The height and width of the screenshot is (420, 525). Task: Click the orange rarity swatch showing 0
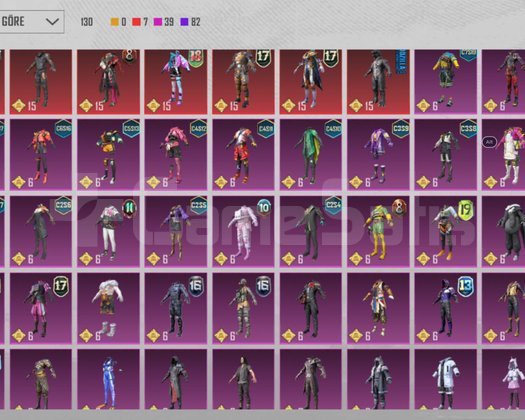click(x=115, y=22)
